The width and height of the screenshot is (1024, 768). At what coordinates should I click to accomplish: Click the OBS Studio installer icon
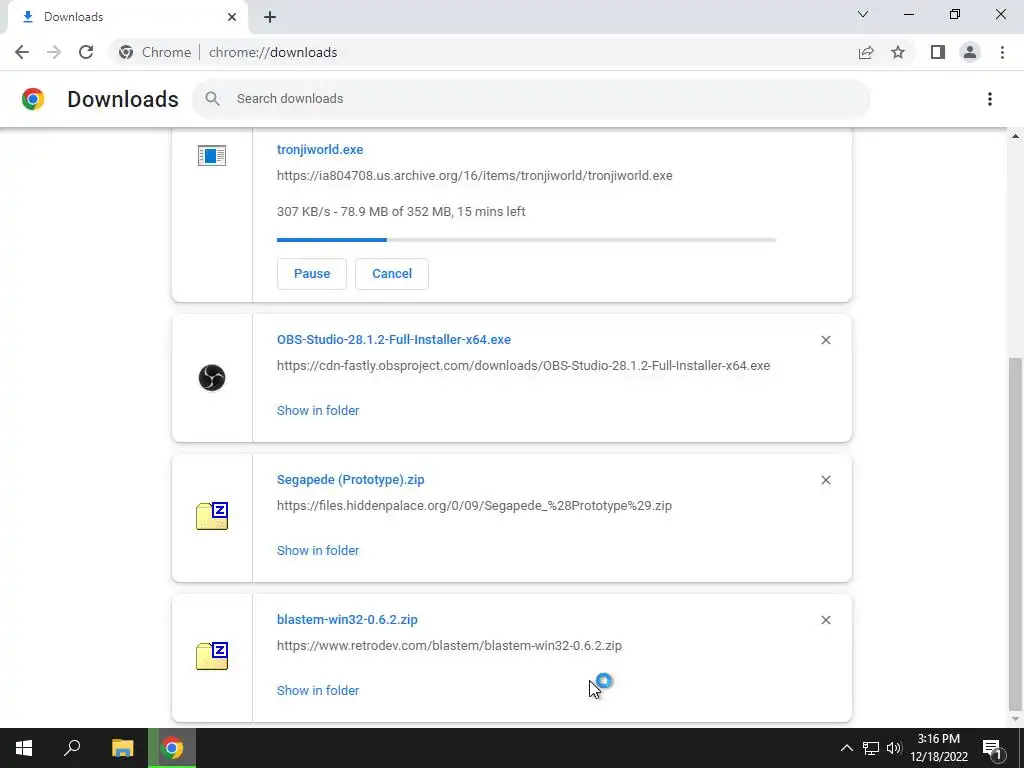tap(212, 377)
